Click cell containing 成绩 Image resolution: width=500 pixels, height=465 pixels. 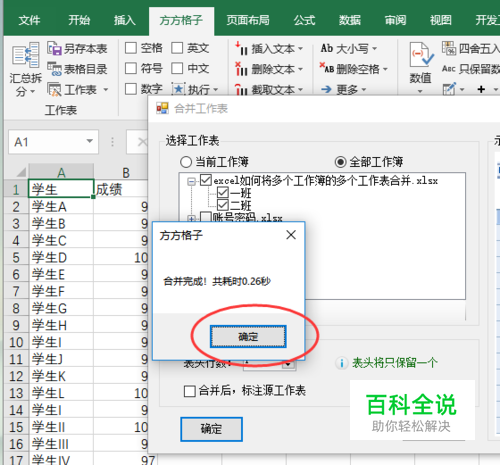(121, 189)
